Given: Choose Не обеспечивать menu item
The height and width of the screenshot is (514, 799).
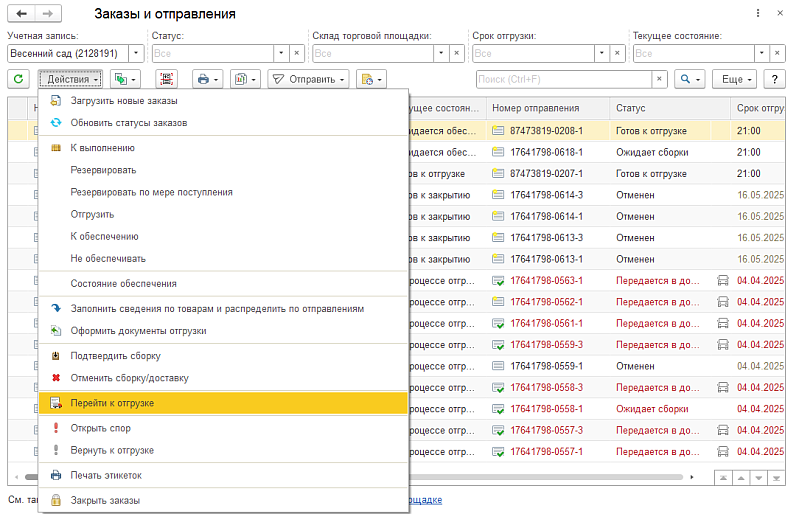Looking at the screenshot, I should [x=223, y=259].
